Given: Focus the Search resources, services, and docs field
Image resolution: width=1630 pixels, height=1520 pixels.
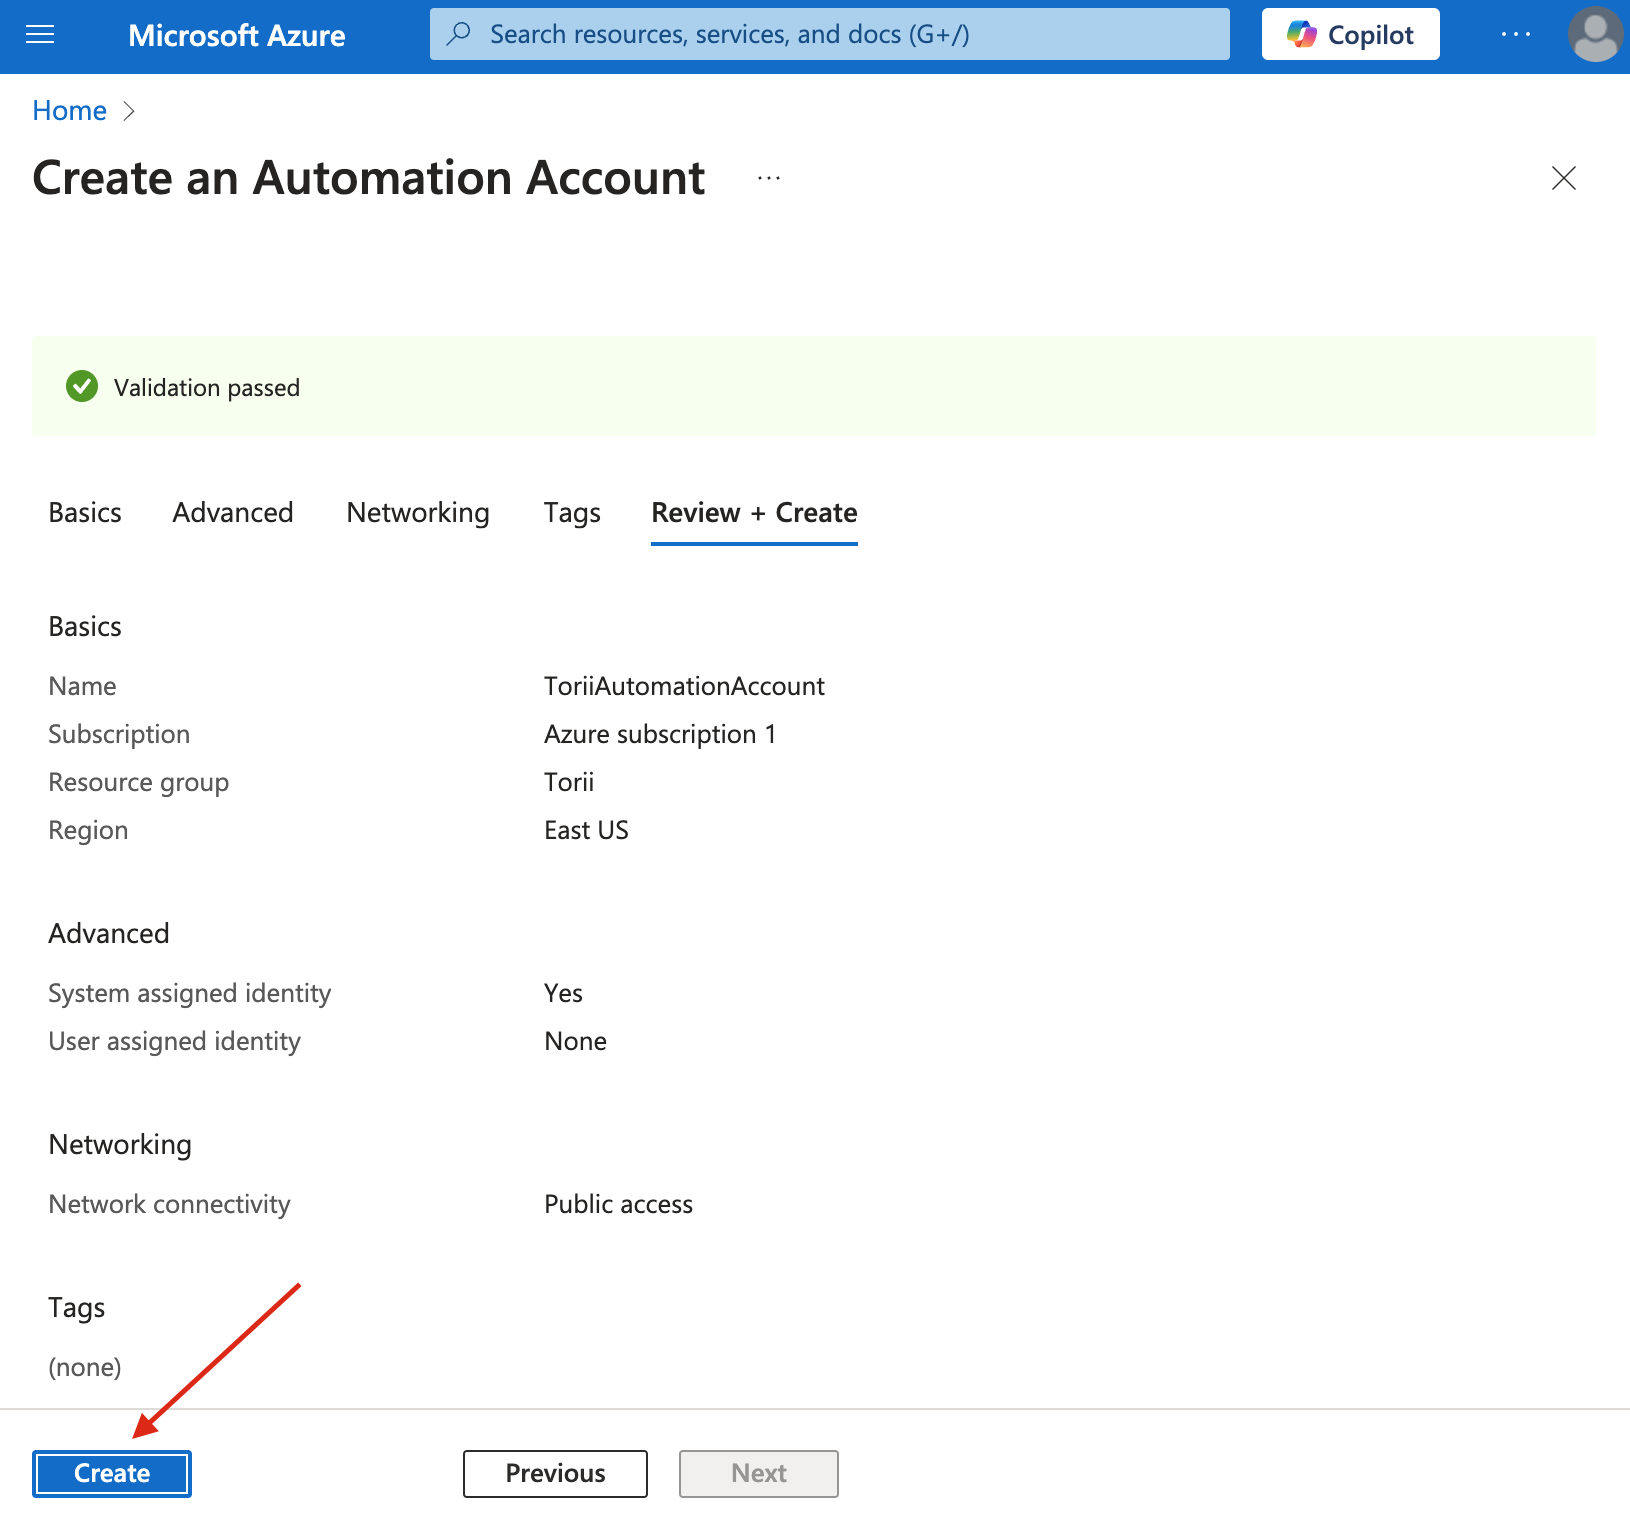Looking at the screenshot, I should pyautogui.click(x=830, y=34).
